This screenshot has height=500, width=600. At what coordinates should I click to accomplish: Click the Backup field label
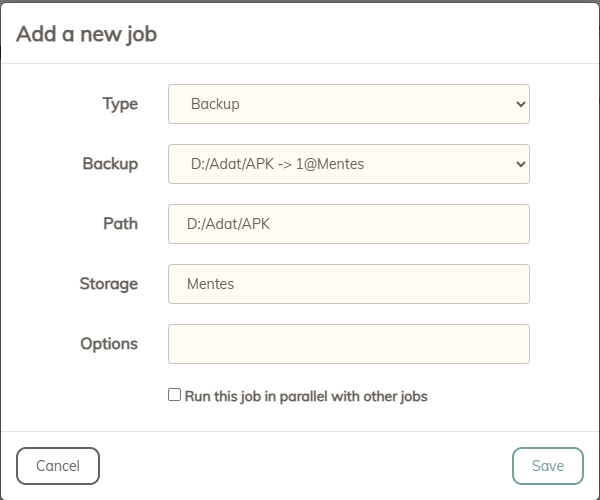[110, 164]
